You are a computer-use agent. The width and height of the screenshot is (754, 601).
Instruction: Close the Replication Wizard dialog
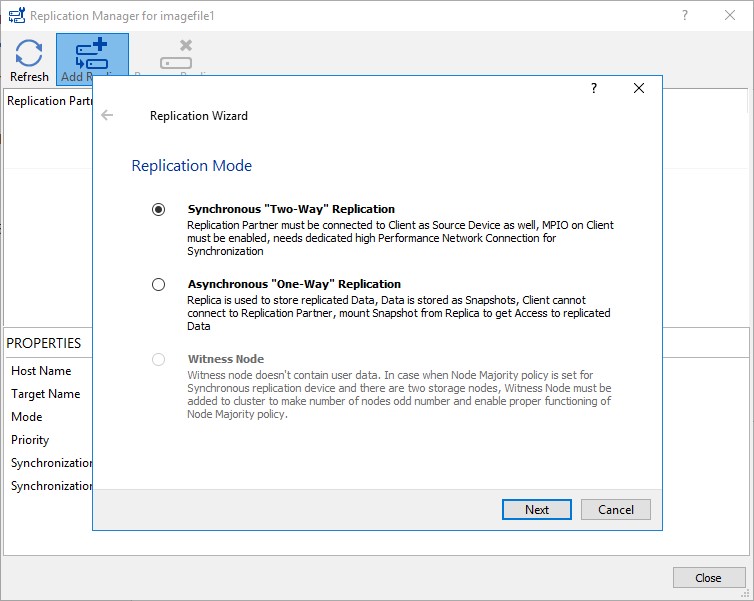tap(639, 88)
